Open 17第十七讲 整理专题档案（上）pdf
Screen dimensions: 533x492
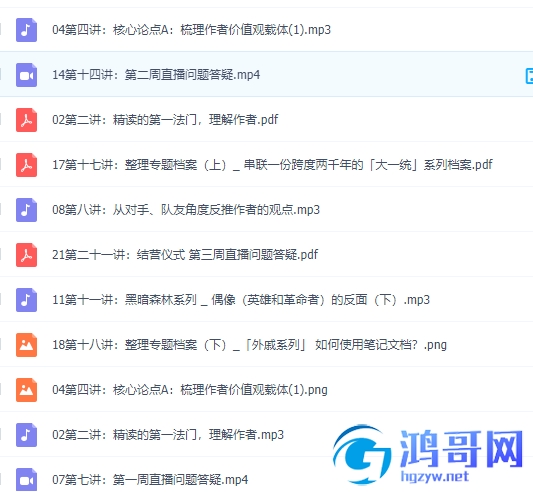pos(272,165)
